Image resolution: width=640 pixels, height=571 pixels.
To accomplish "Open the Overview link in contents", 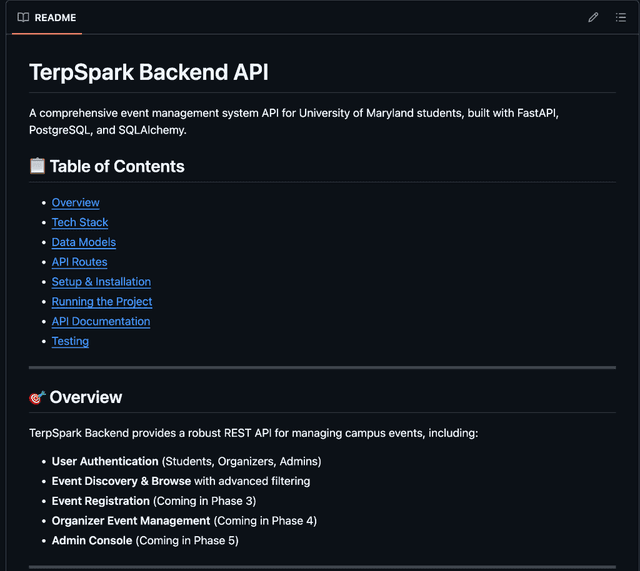I will (x=76, y=202).
